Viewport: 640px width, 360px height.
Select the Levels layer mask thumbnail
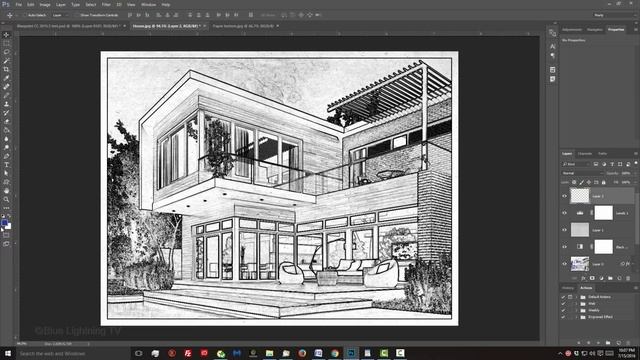tap(603, 213)
